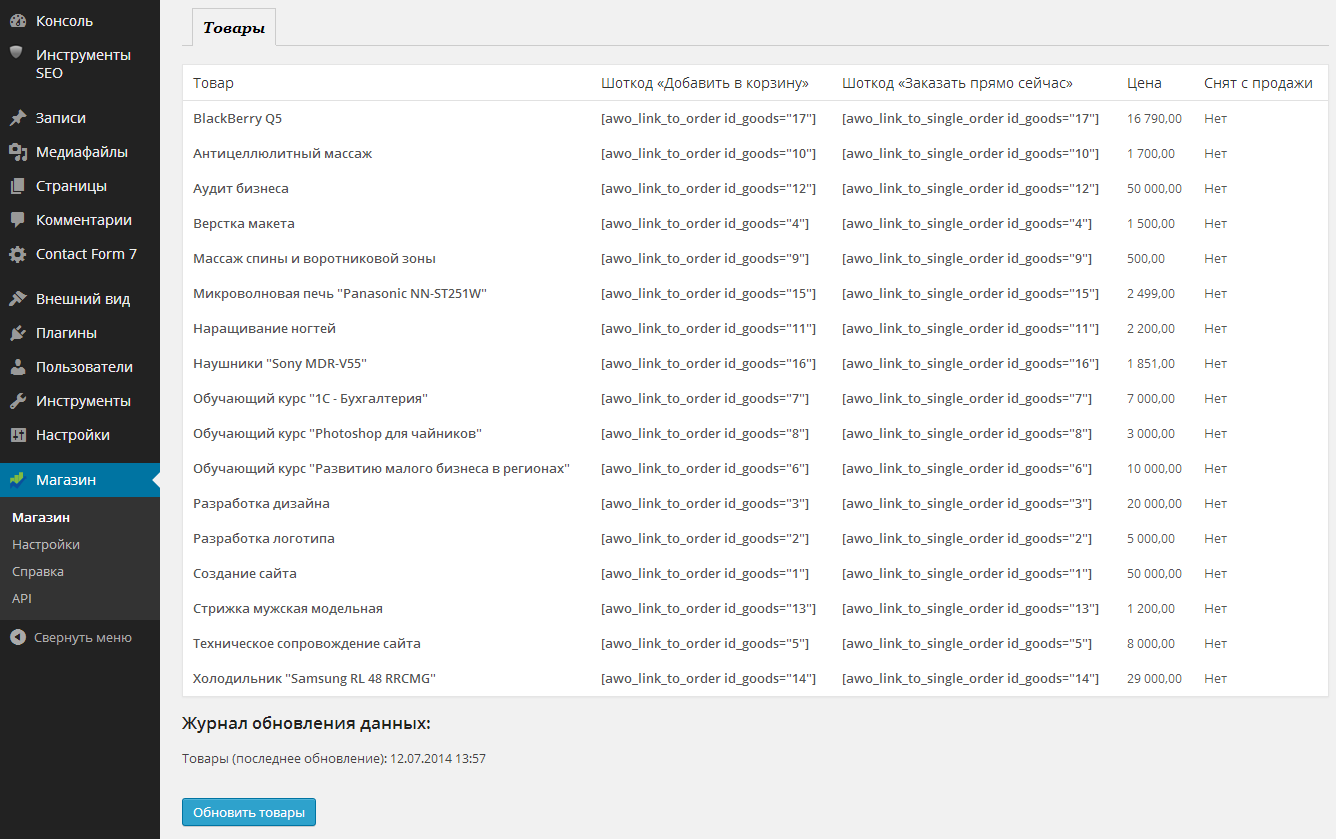Select the Товары tab
Viewport: 1336px width, 839px height.
[234, 28]
